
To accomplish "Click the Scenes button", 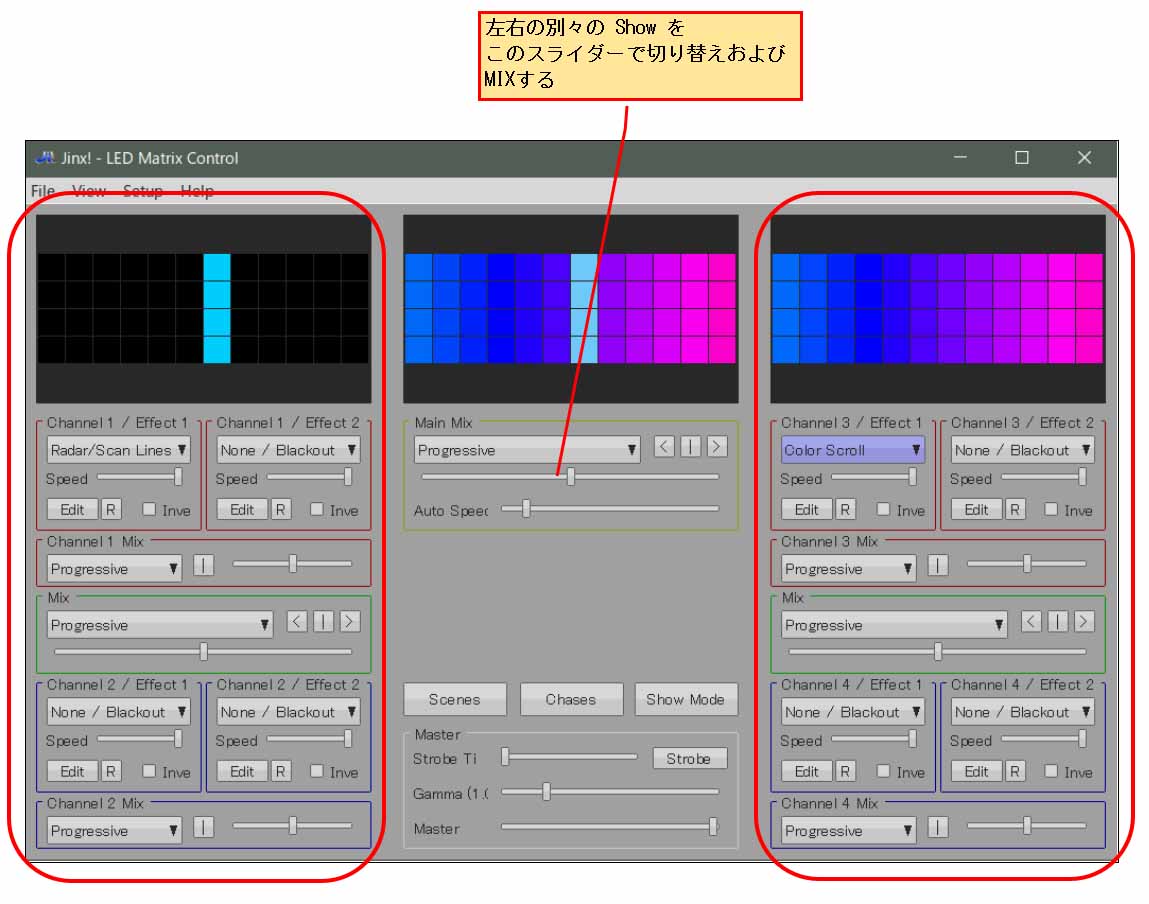I will tap(455, 699).
